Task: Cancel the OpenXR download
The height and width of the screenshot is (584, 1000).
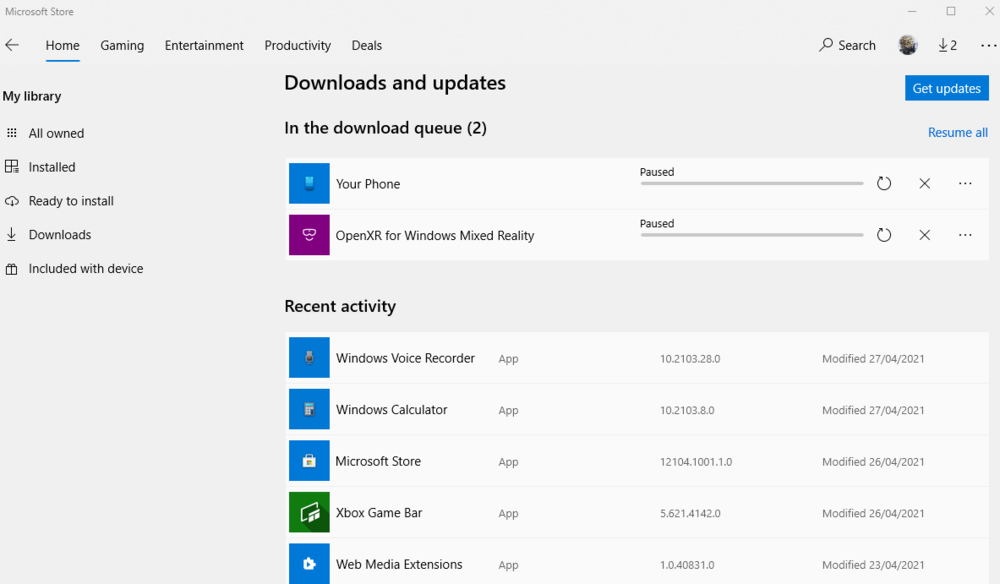Action: tap(924, 235)
